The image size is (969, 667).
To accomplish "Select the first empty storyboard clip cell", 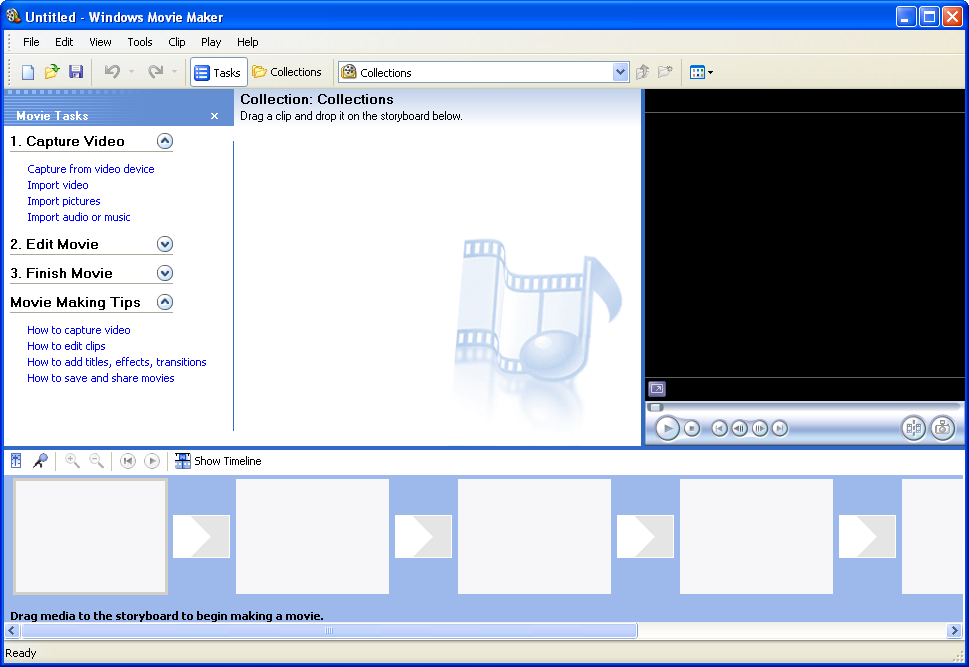I will pyautogui.click(x=90, y=537).
